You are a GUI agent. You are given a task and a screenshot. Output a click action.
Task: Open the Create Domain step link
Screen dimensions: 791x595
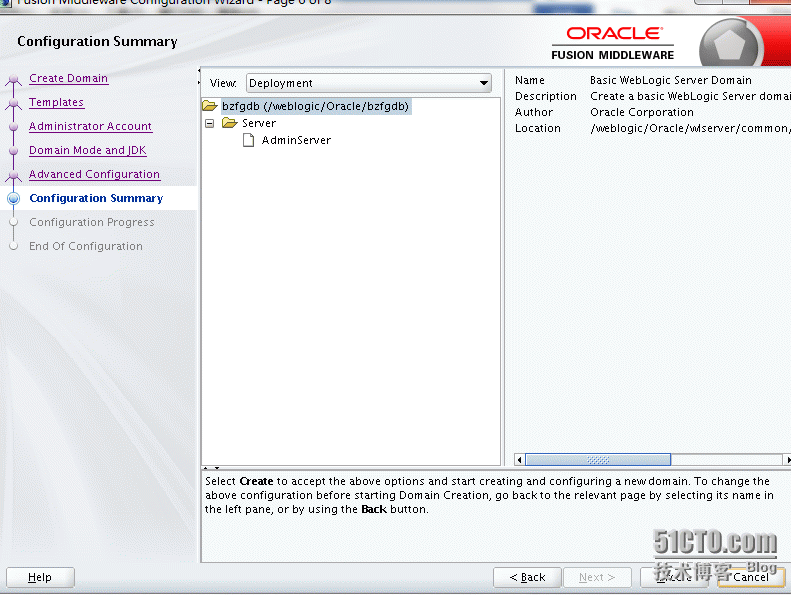68,78
